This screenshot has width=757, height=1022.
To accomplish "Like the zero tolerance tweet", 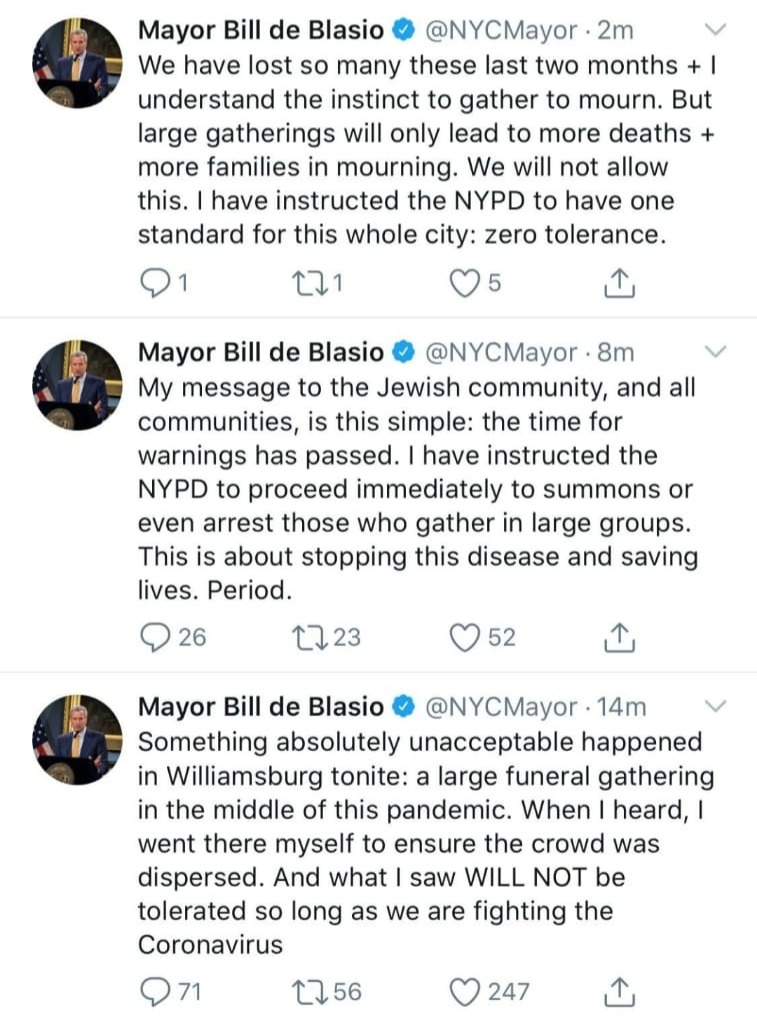I will (x=464, y=285).
